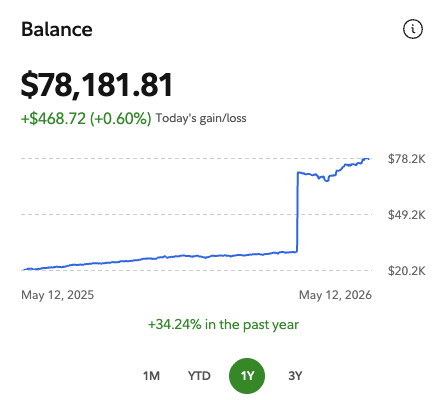
Task: Click the $49.2K axis label
Action: (407, 215)
